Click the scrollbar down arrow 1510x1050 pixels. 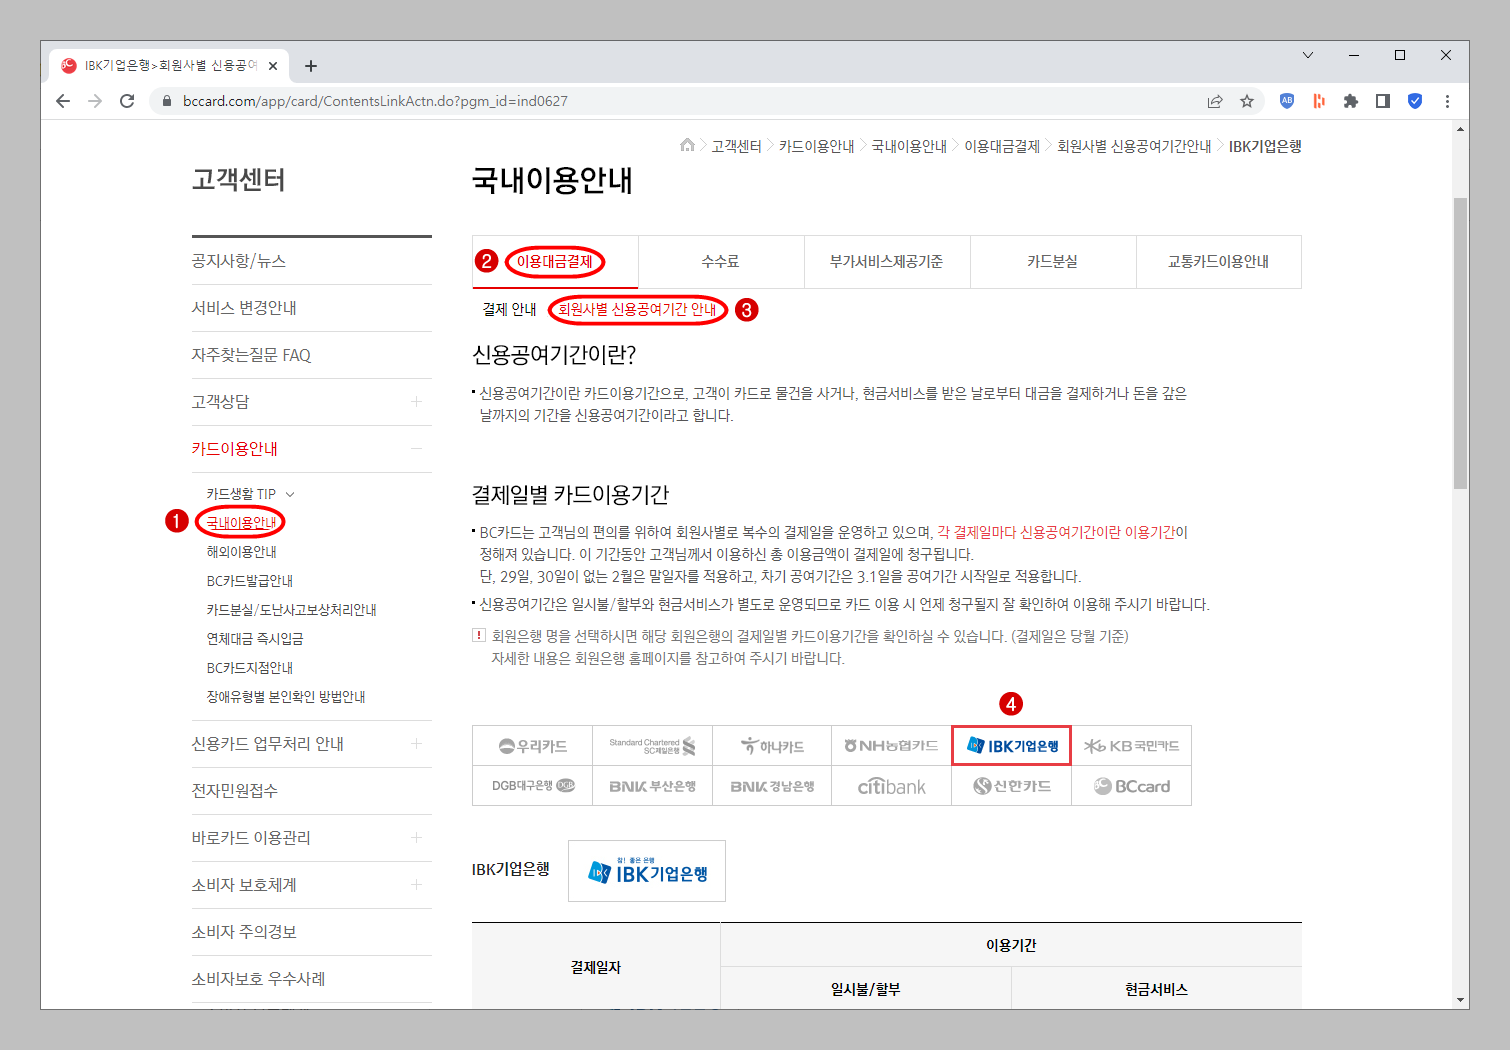point(1461,1000)
